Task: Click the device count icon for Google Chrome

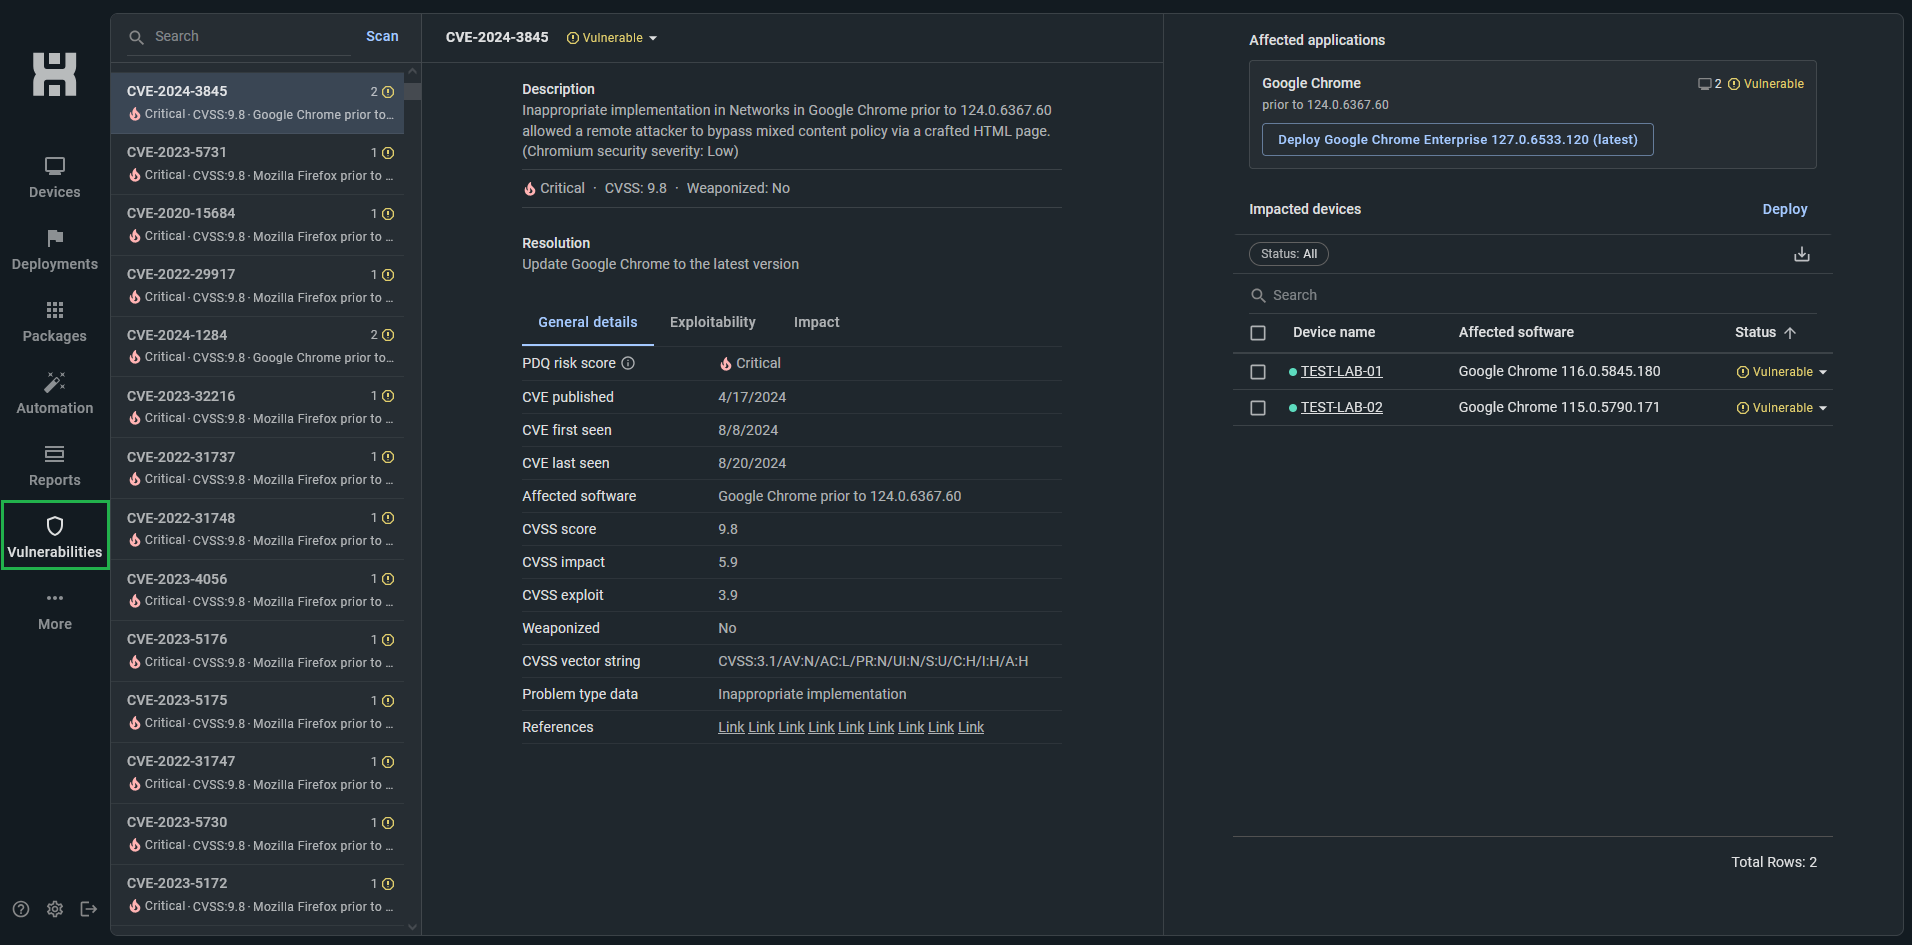Action: (x=1704, y=84)
